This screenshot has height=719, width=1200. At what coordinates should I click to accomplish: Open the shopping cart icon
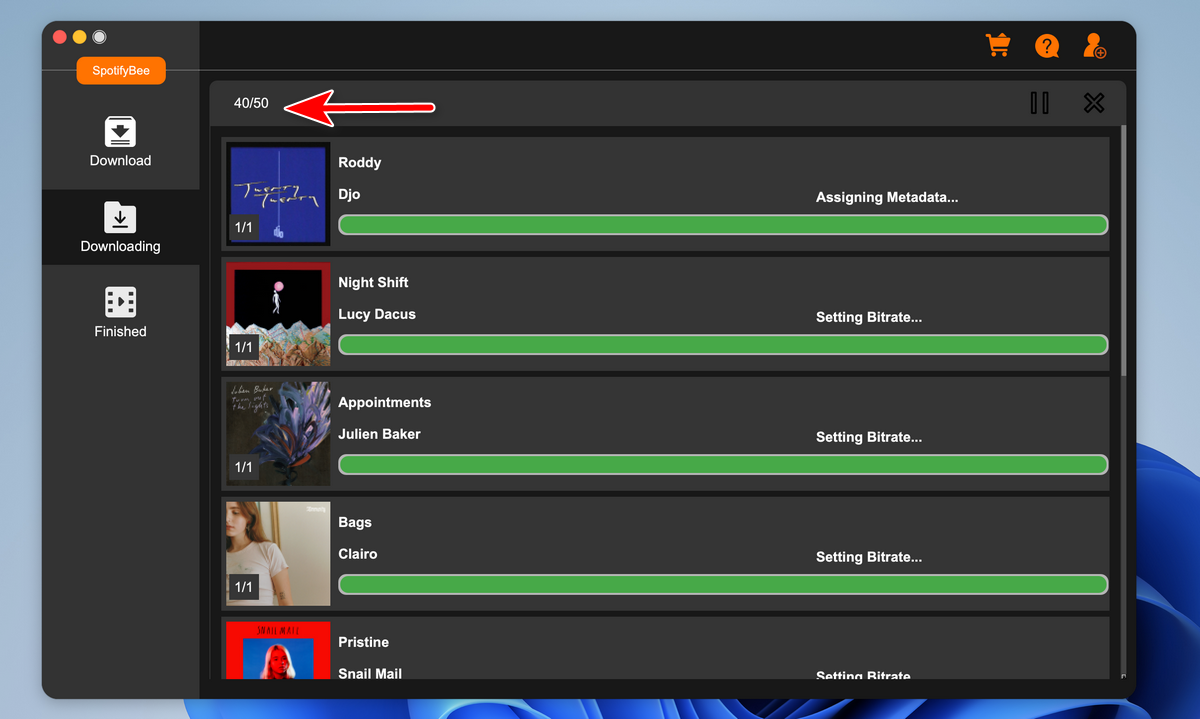click(x=997, y=46)
